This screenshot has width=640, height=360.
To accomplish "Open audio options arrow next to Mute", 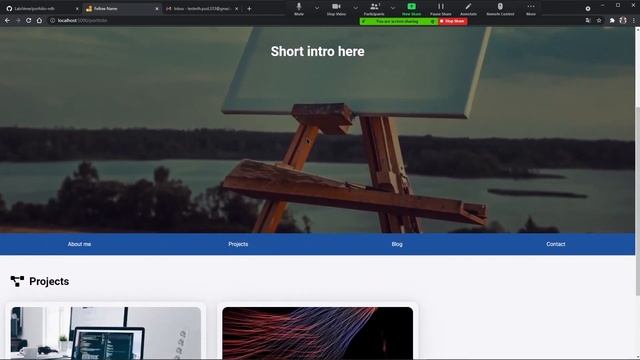I will [x=317, y=8].
